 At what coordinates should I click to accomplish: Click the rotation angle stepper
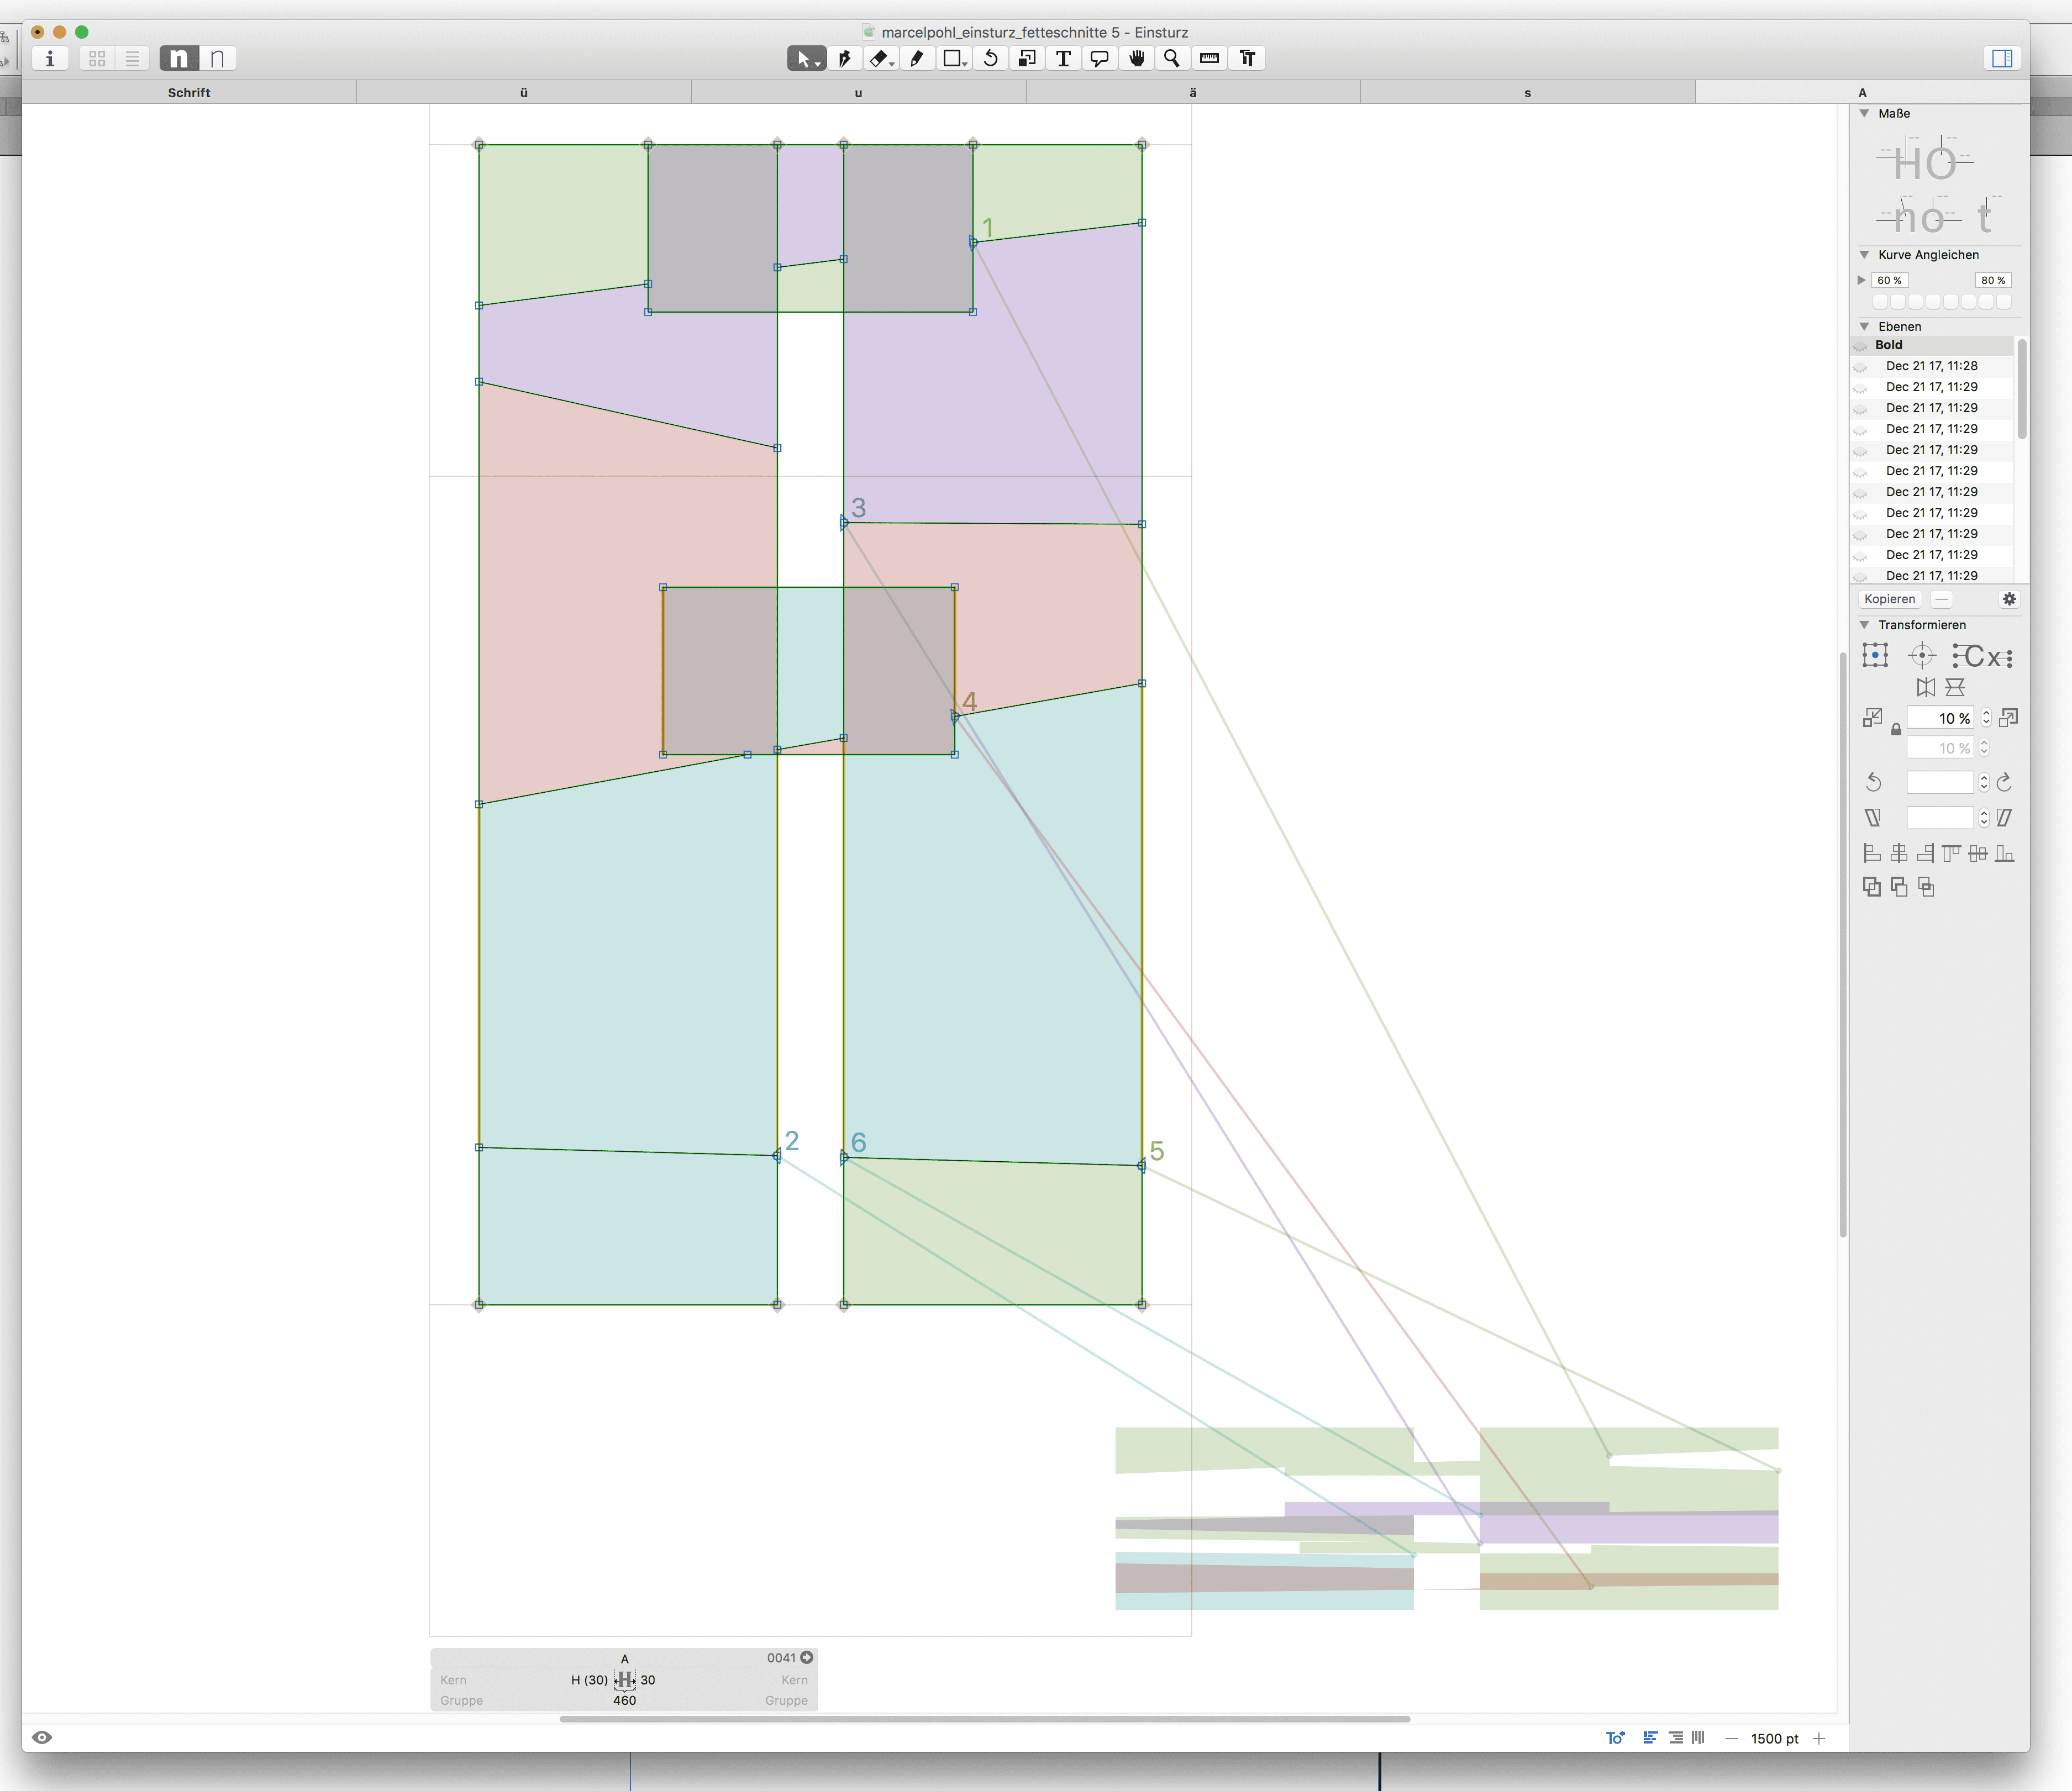1984,782
